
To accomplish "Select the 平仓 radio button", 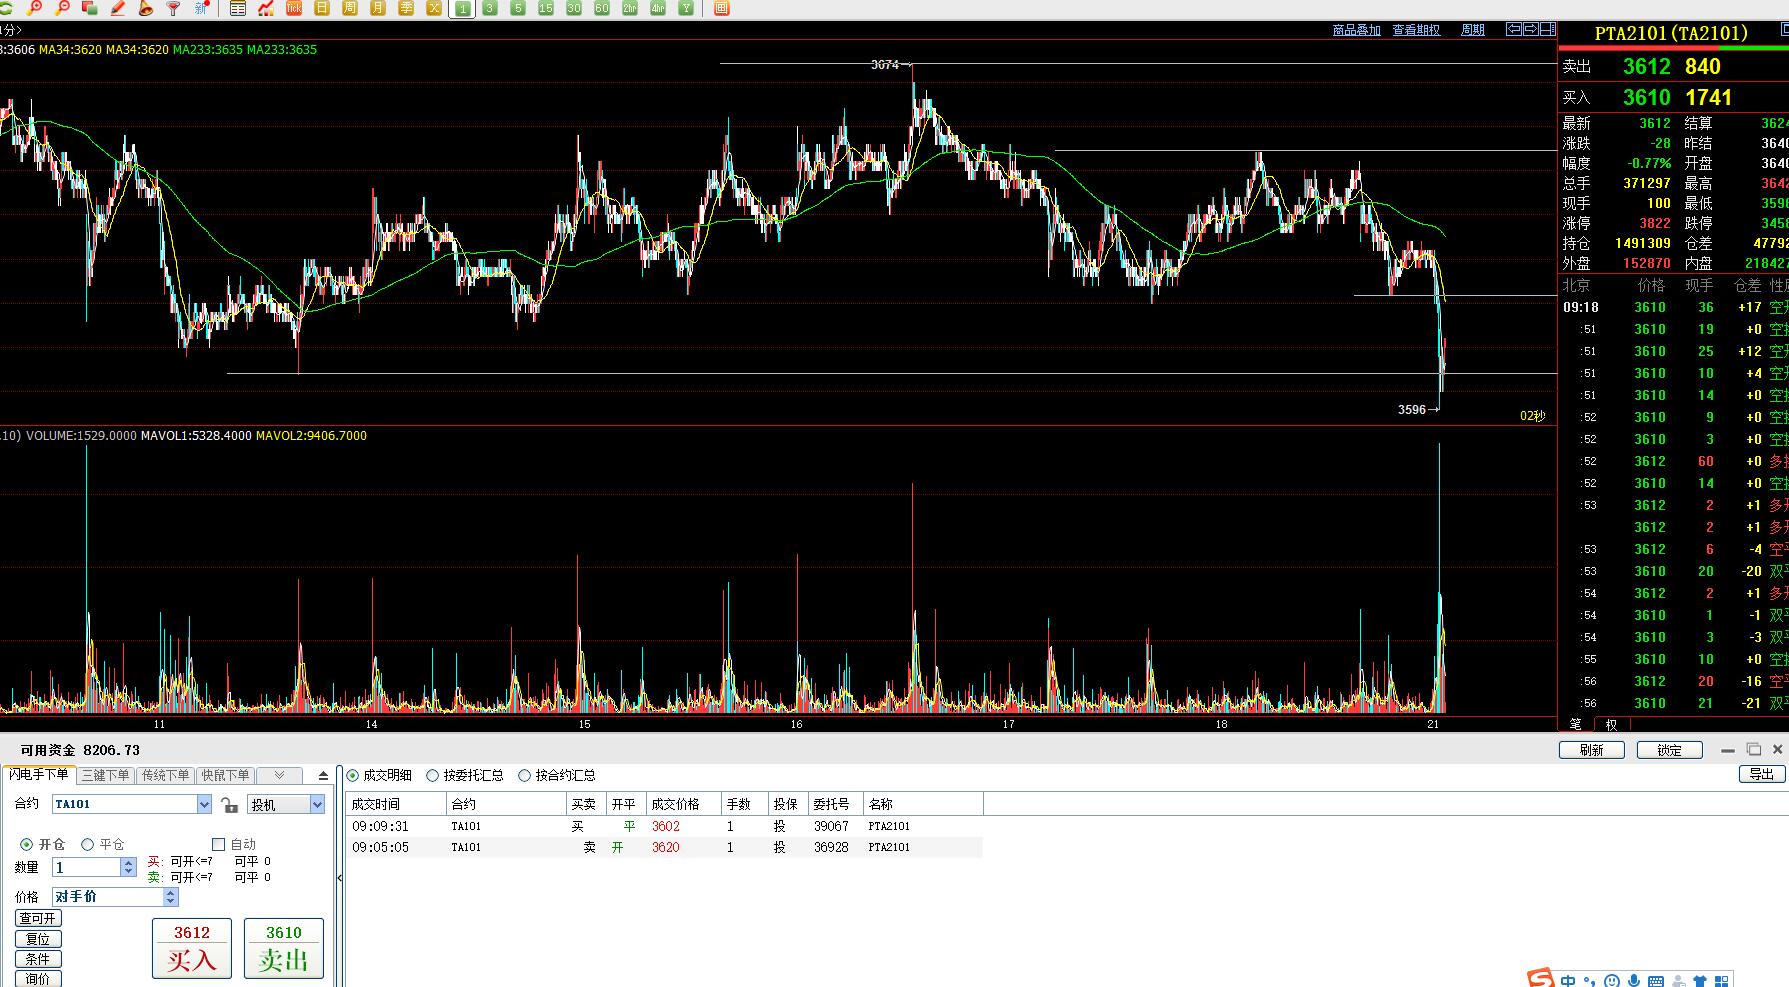I will [x=88, y=845].
